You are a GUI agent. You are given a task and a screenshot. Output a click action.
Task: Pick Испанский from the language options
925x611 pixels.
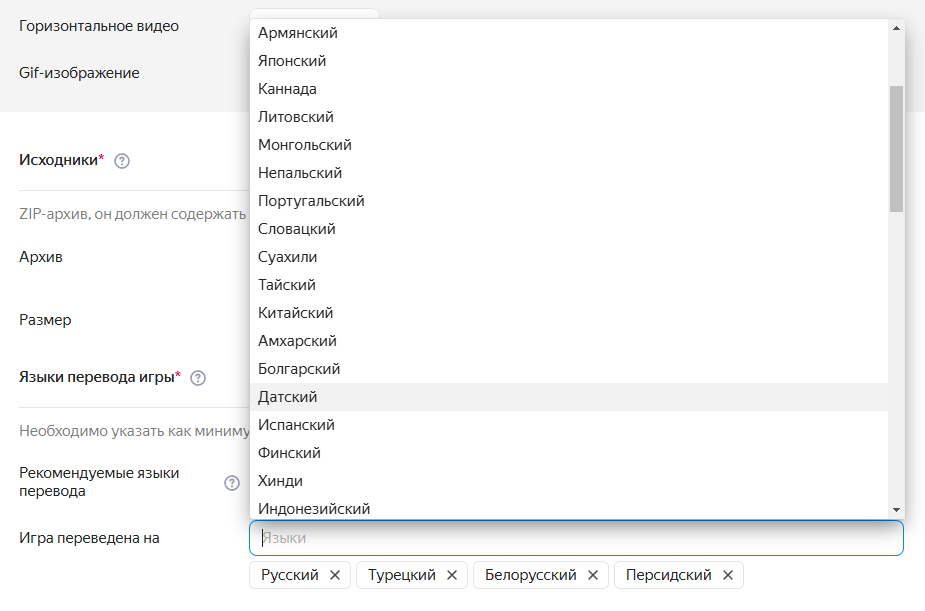point(296,425)
